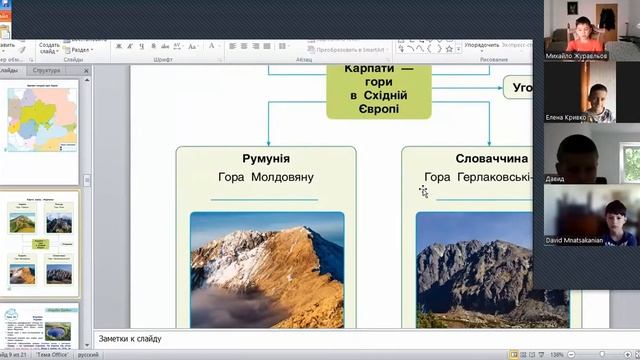Open character spacing (AV) options

[x=178, y=47]
